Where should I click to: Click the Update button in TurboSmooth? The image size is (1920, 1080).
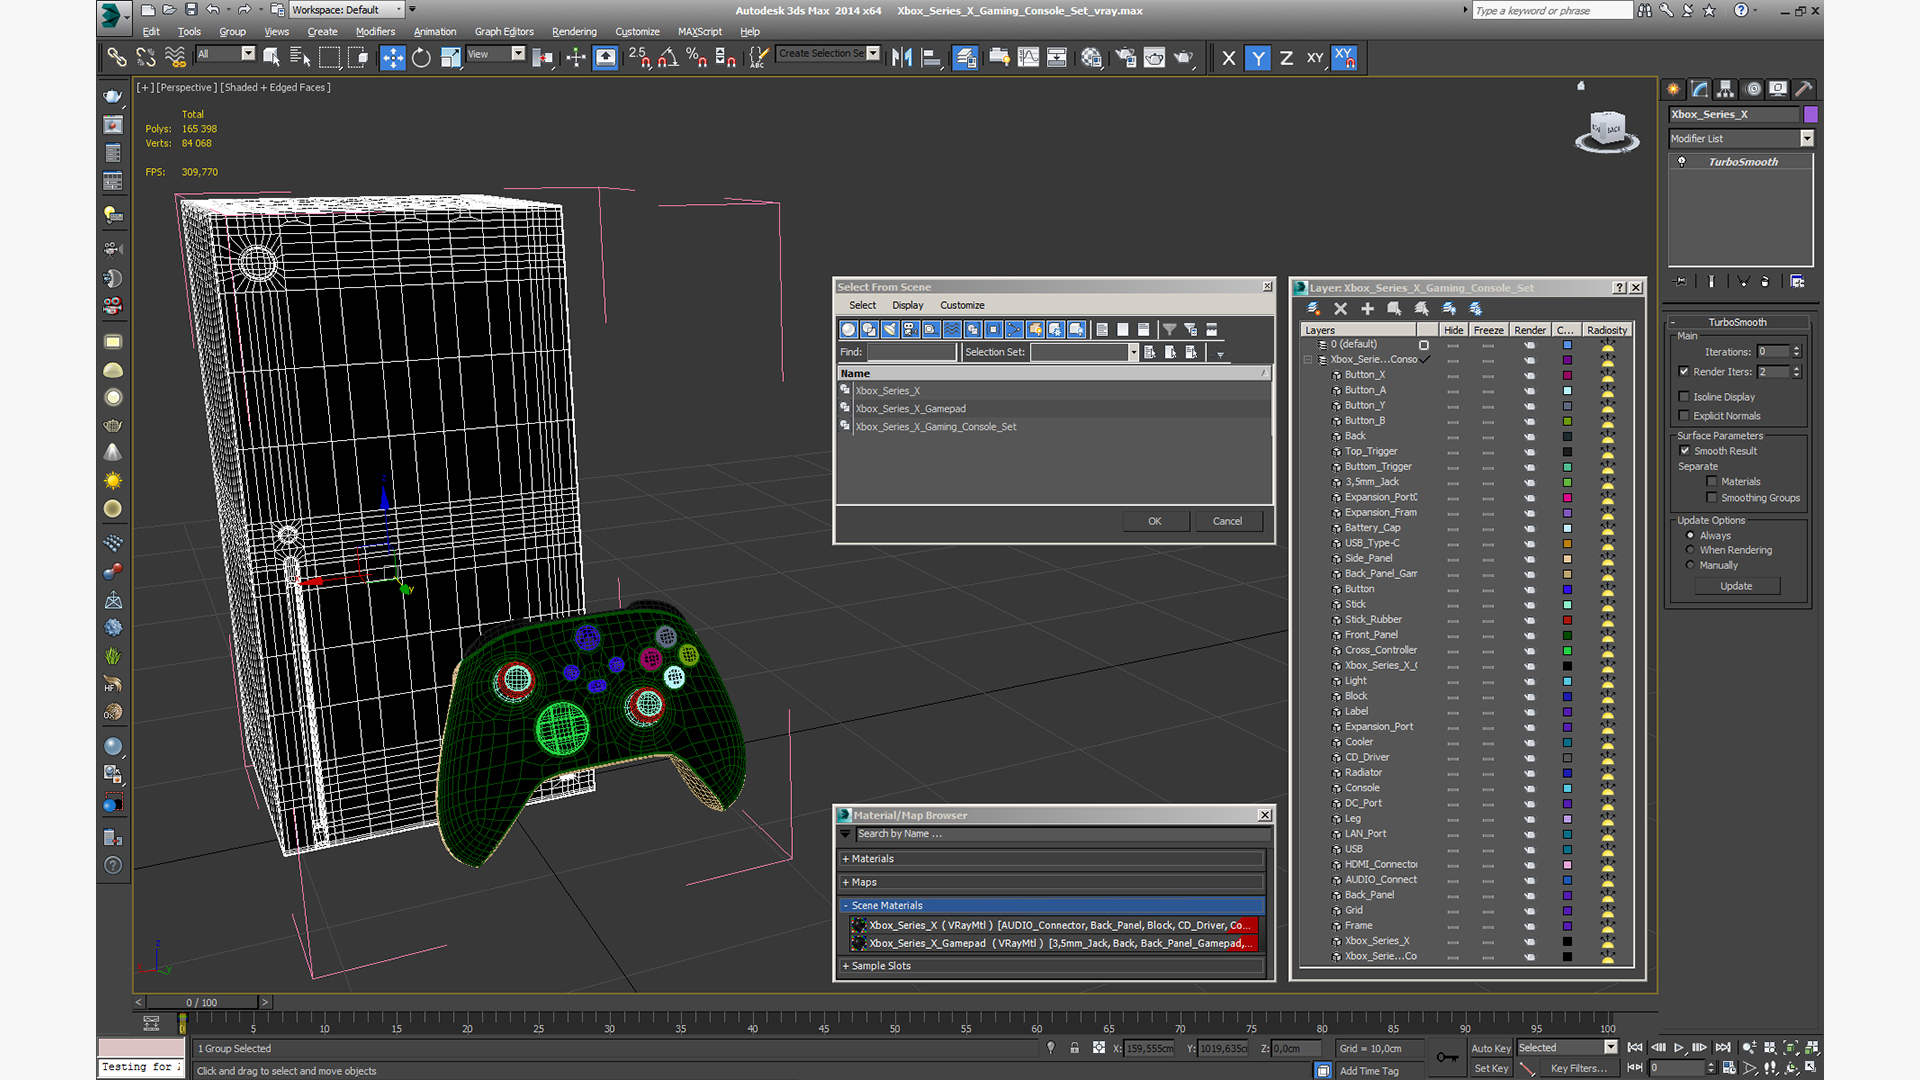1736,586
